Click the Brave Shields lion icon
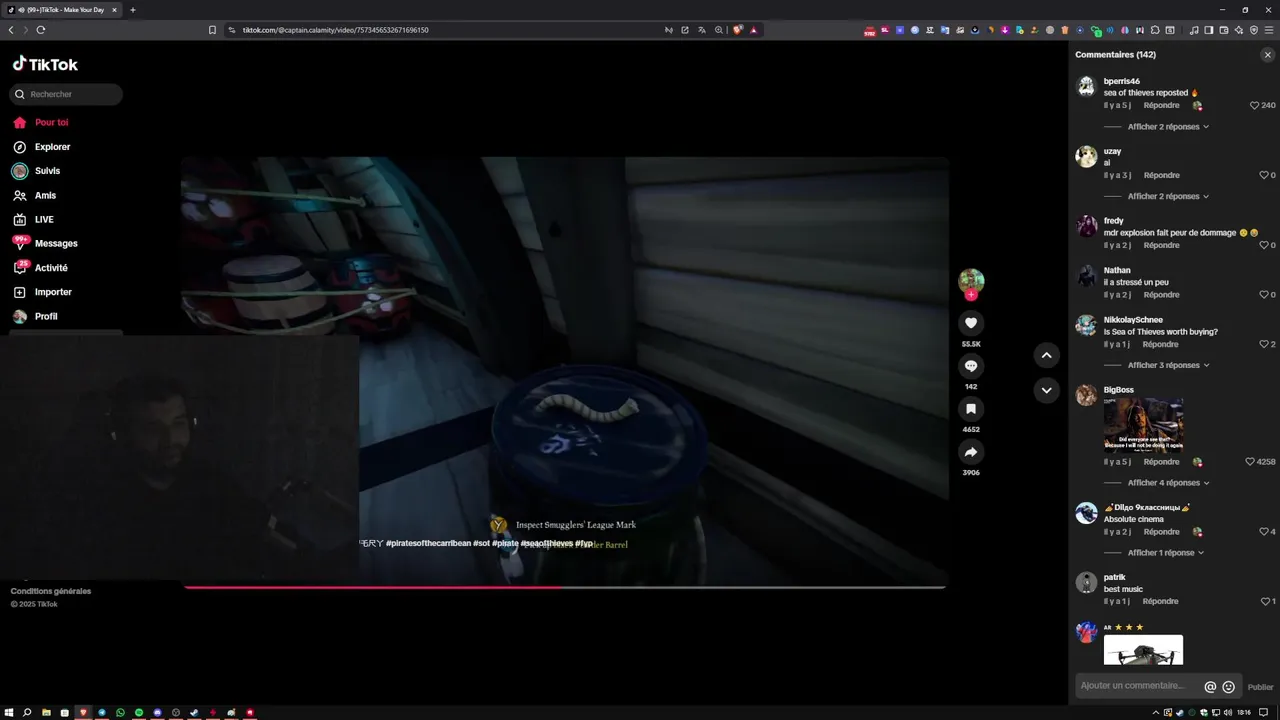This screenshot has width=1280, height=720. click(738, 30)
